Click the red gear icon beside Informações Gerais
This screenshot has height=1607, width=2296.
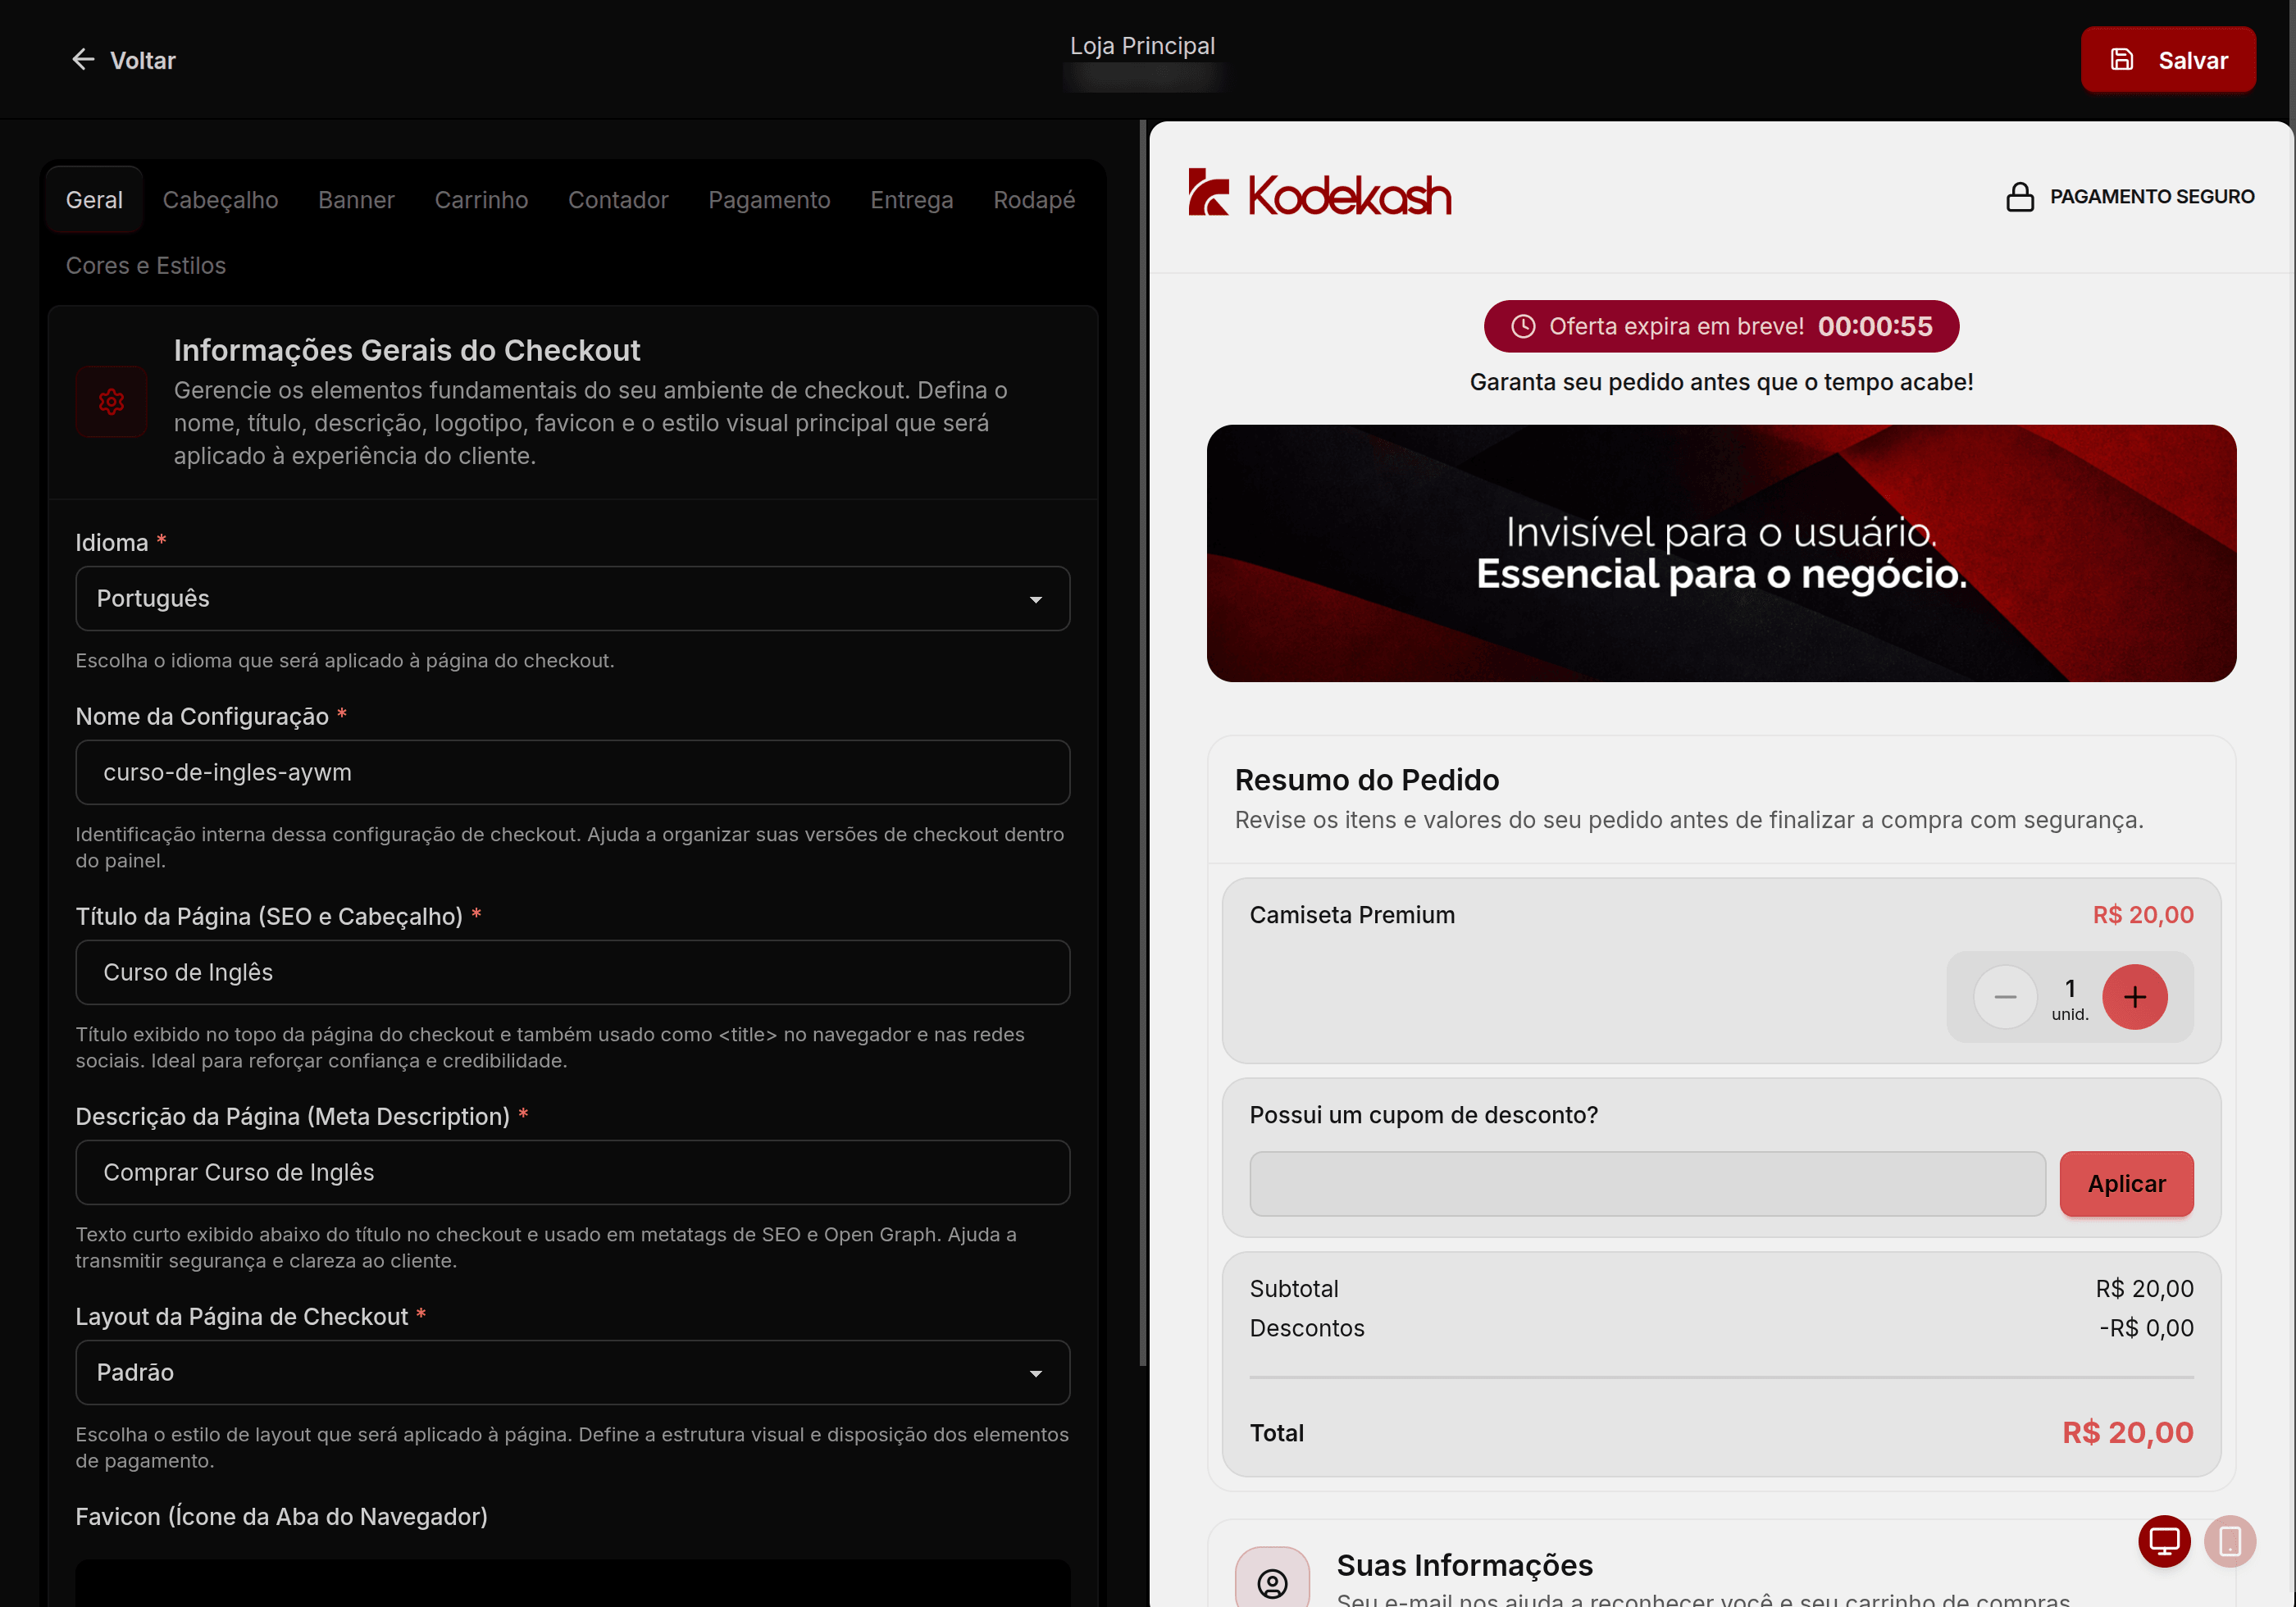tap(111, 402)
